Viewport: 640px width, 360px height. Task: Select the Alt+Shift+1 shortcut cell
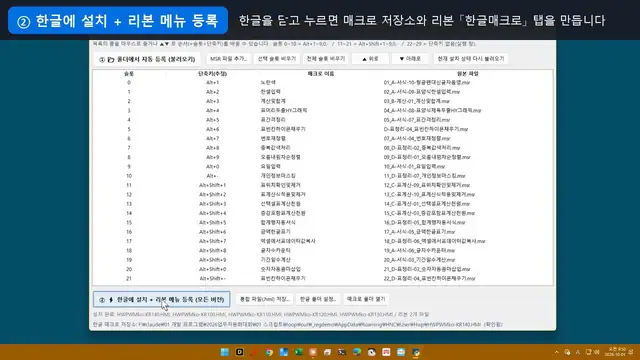point(213,185)
